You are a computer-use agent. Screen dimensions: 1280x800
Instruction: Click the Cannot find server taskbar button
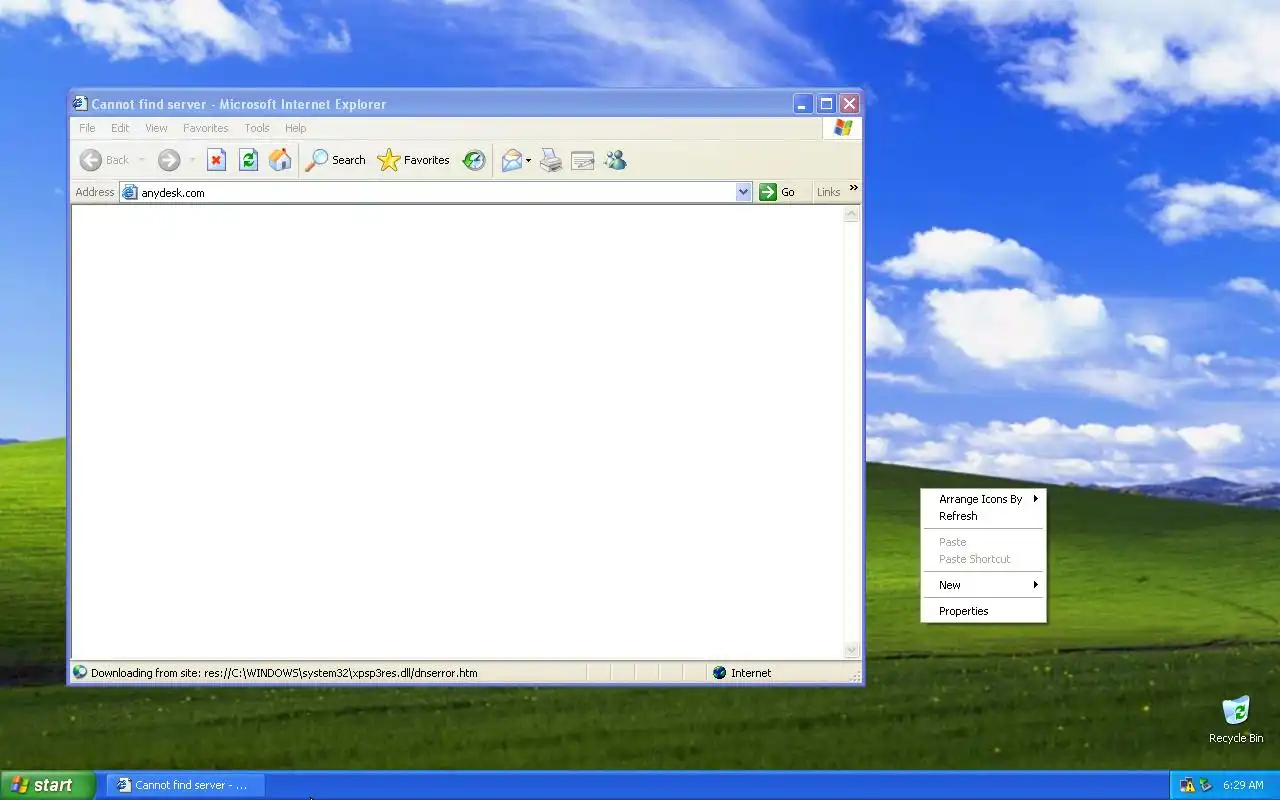pyautogui.click(x=186, y=785)
